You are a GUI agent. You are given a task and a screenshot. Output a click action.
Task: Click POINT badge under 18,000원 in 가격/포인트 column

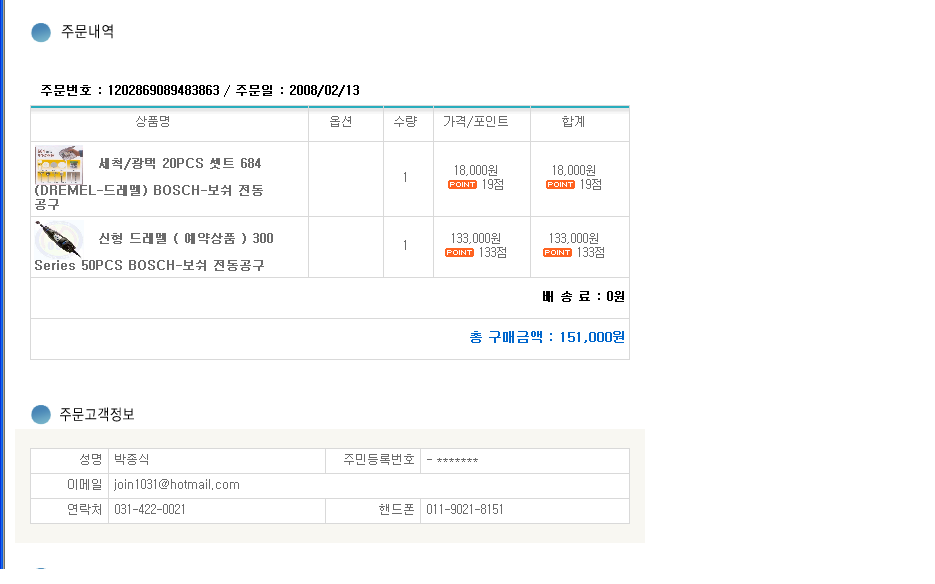462,185
